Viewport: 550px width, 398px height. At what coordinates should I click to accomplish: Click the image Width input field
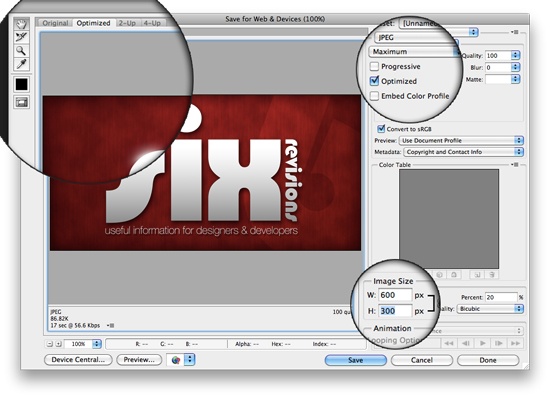coord(394,295)
